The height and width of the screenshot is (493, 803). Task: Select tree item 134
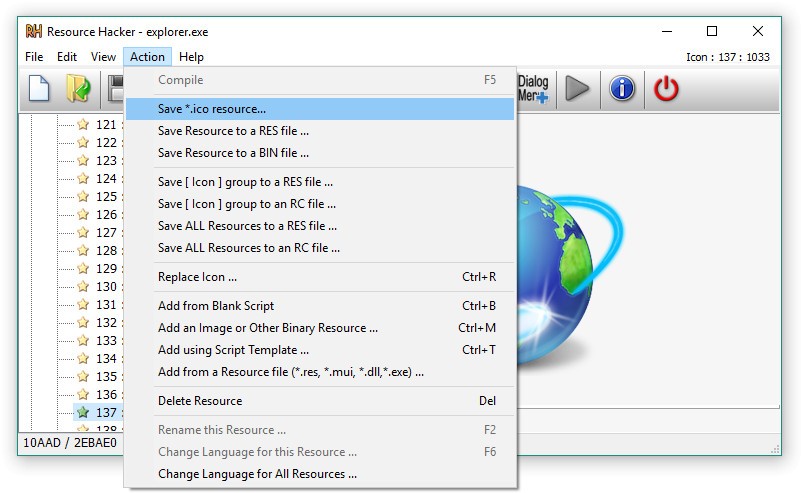click(107, 358)
